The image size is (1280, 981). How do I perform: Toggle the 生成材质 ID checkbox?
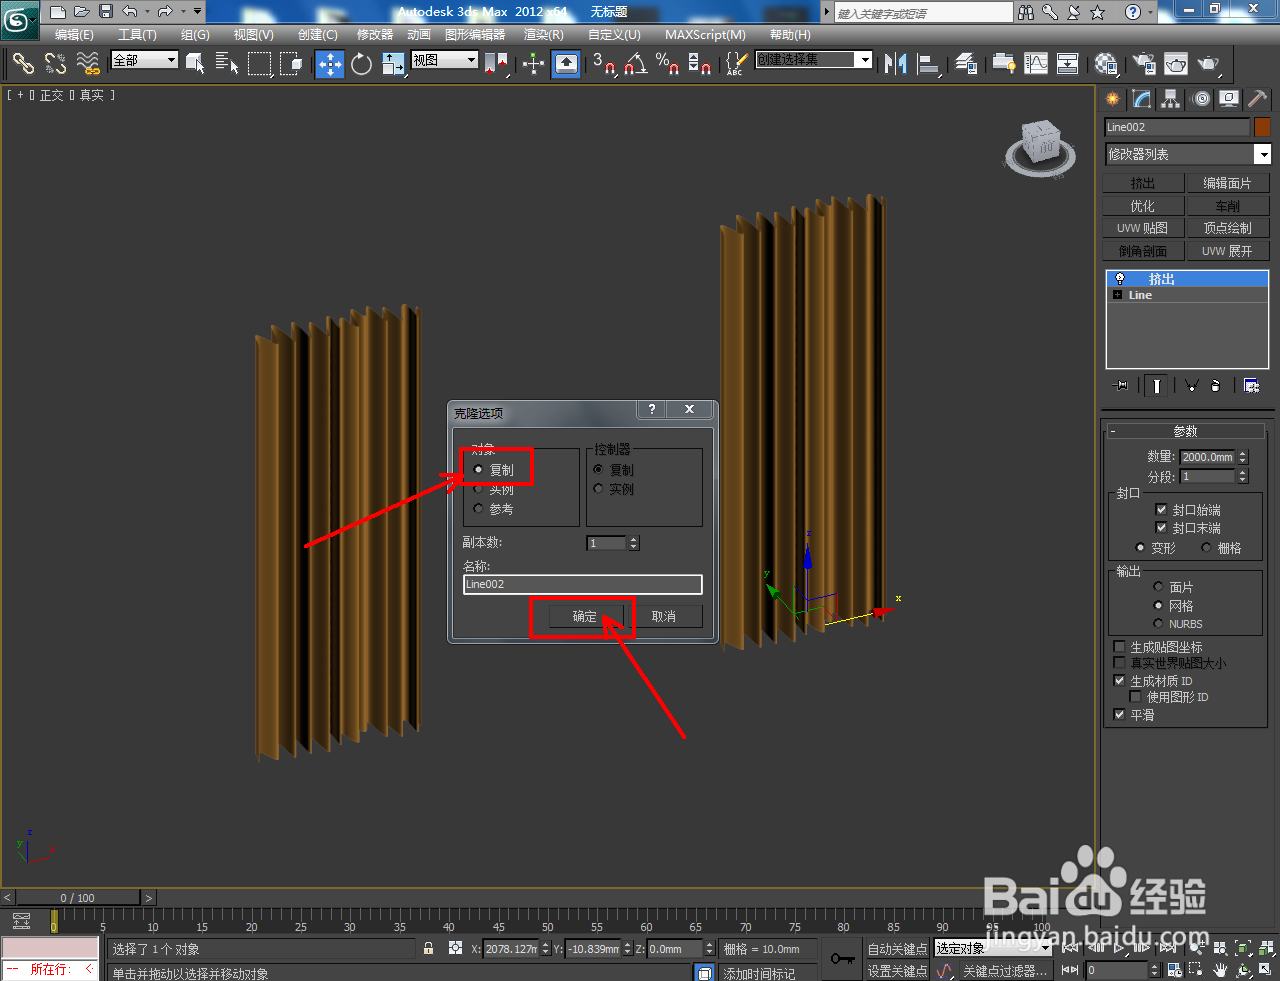point(1120,680)
